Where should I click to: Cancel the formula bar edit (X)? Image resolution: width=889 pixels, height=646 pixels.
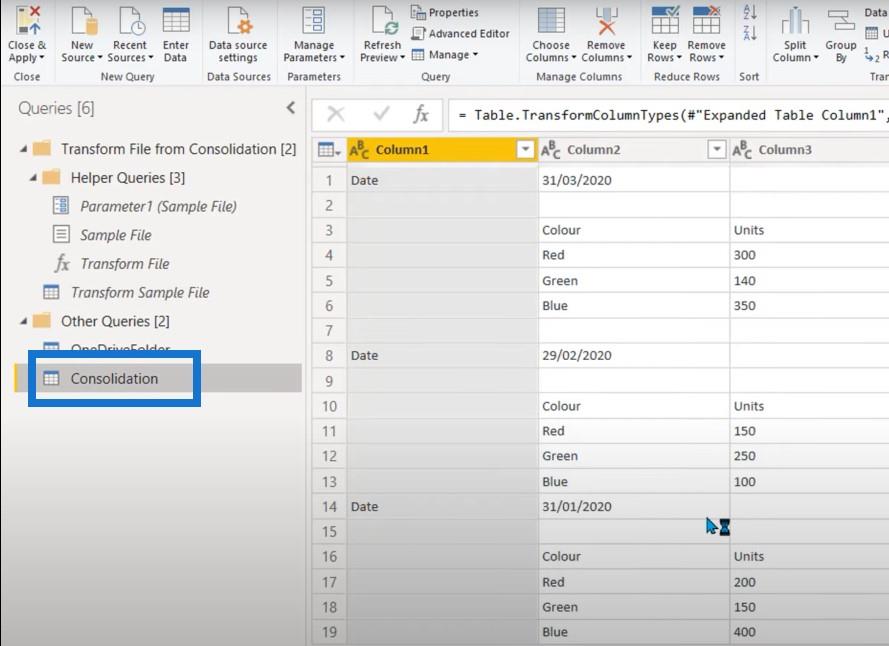pyautogui.click(x=336, y=115)
